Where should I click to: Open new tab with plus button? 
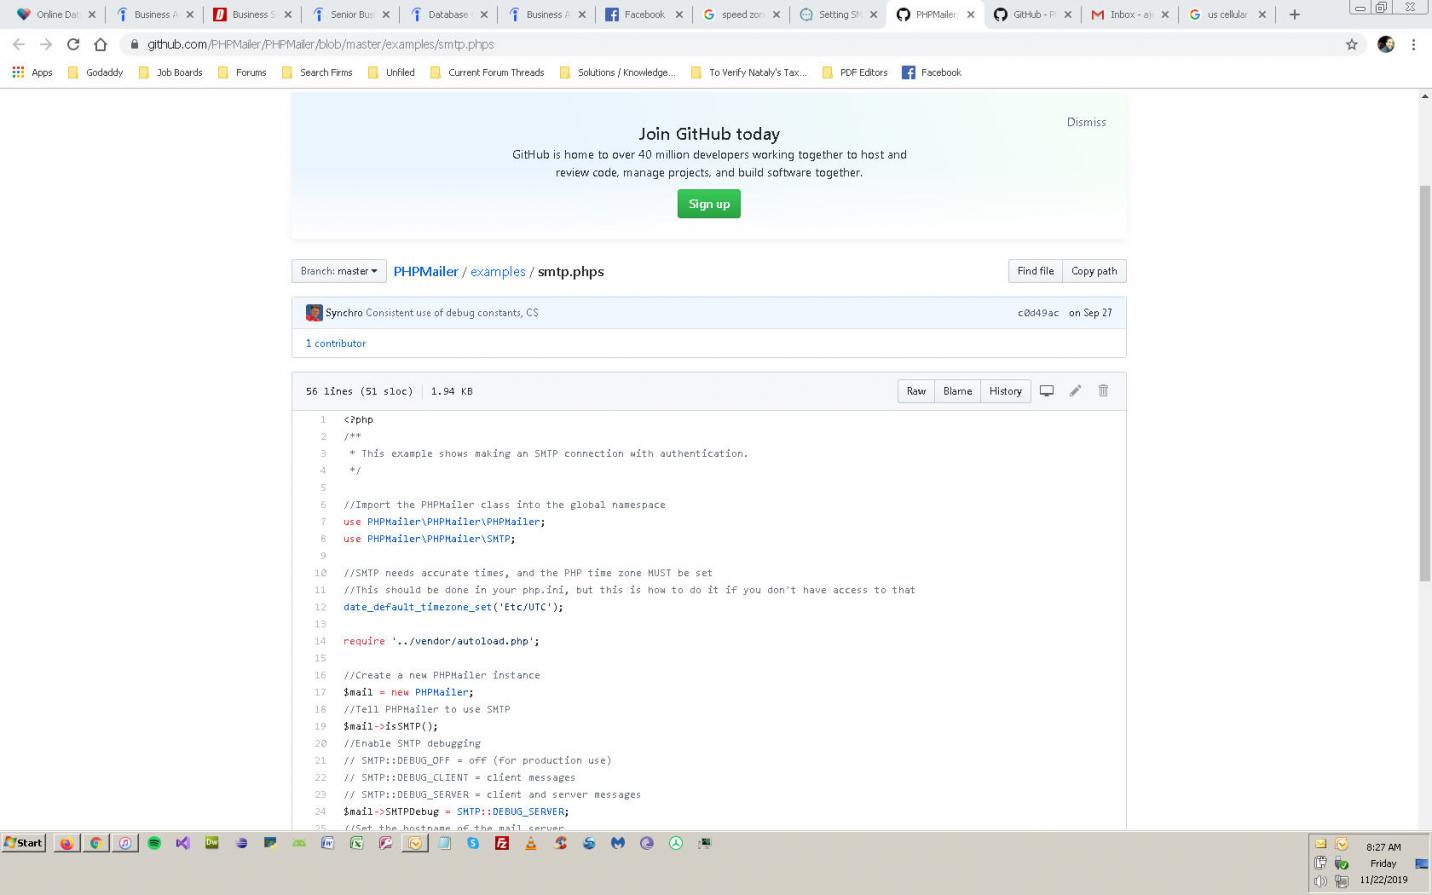[x=1294, y=14]
